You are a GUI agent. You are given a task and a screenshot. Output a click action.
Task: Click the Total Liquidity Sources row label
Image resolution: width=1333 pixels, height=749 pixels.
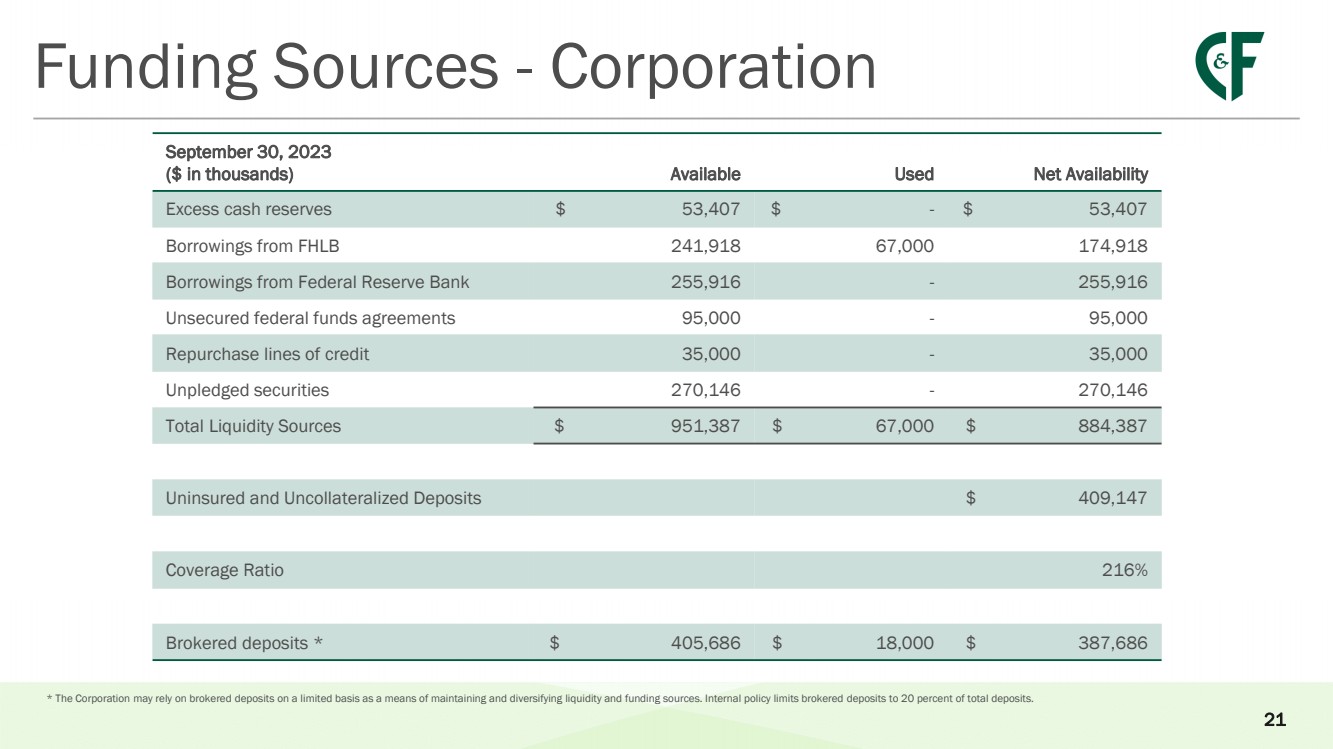(x=253, y=426)
